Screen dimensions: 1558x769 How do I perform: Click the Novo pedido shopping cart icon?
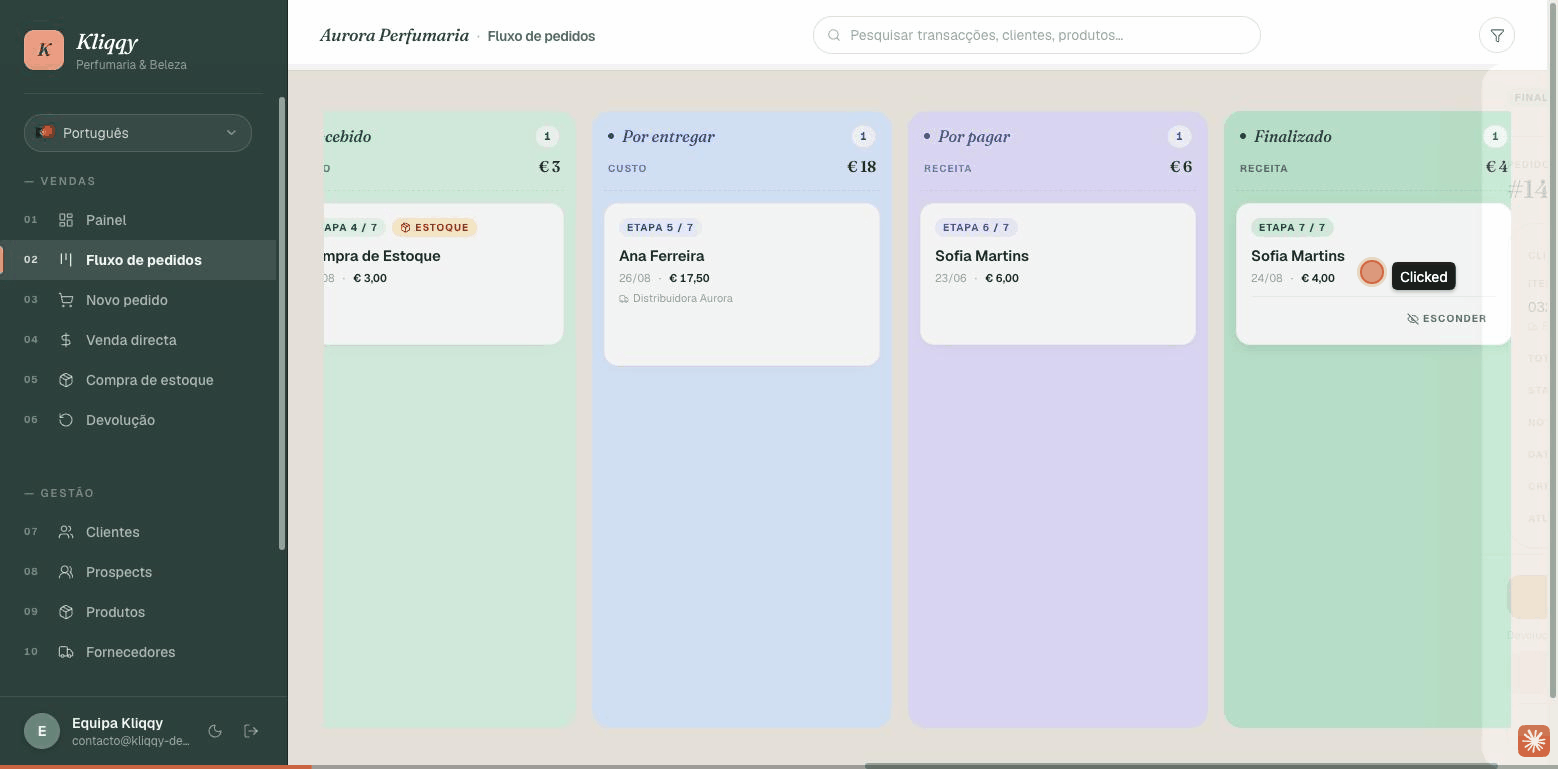(x=66, y=300)
